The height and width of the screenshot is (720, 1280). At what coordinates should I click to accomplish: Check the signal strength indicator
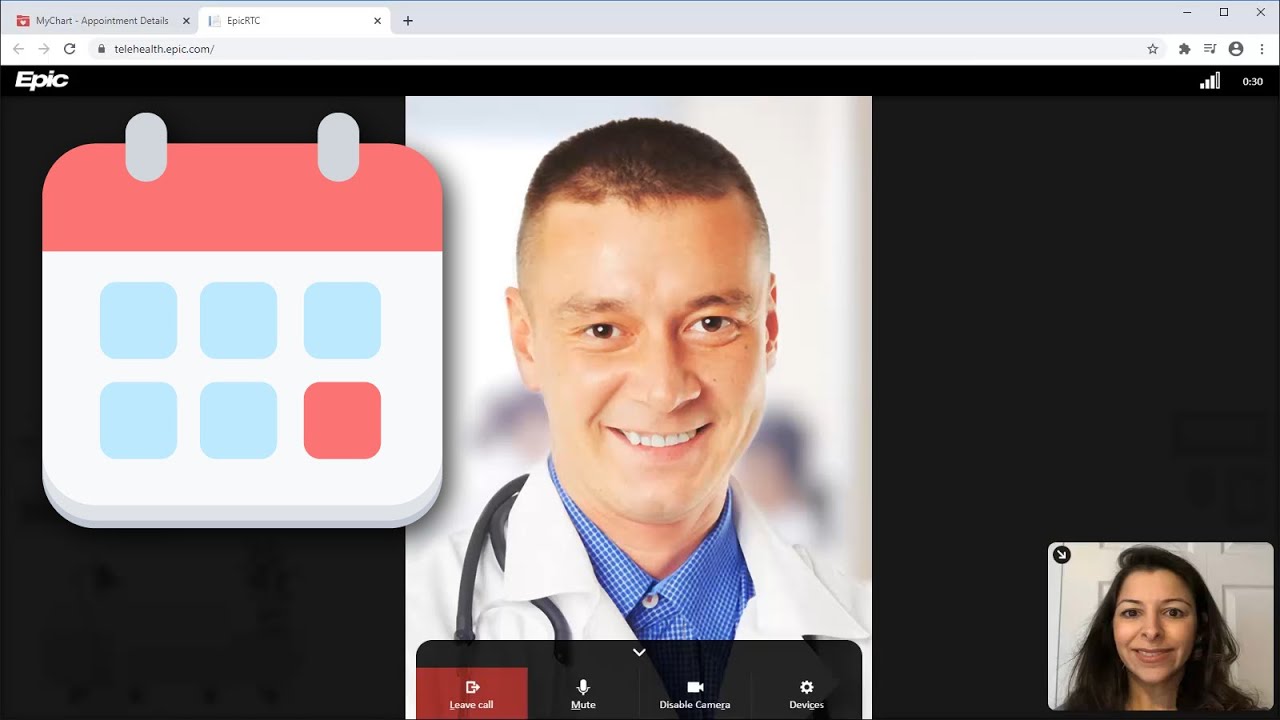pyautogui.click(x=1210, y=81)
